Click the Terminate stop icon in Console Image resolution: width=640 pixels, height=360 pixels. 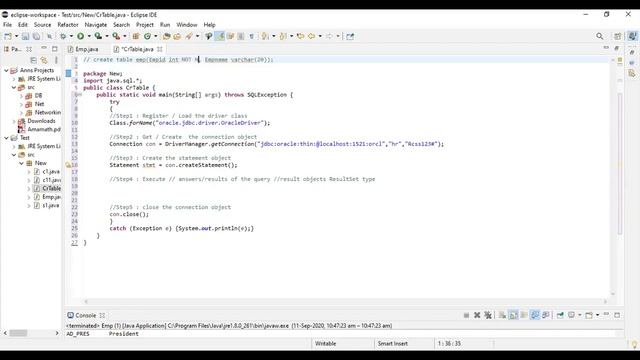point(466,315)
